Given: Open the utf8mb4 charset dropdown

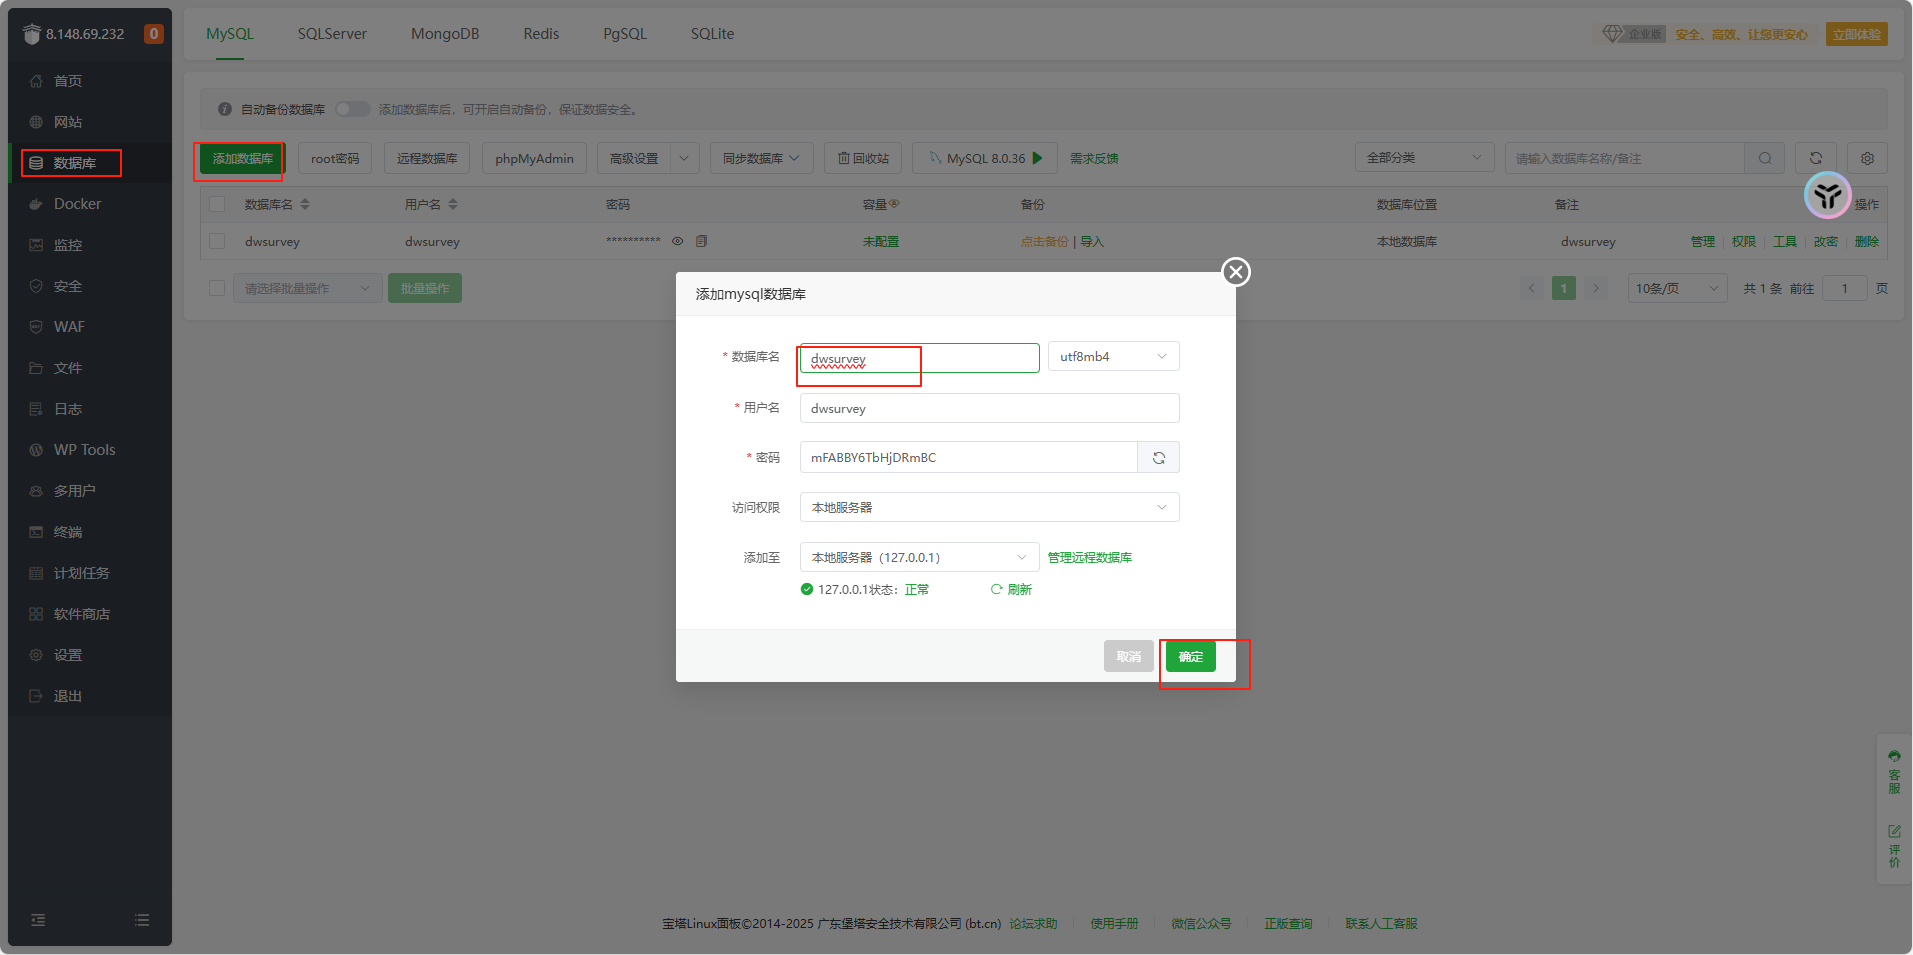Looking at the screenshot, I should pos(1113,357).
